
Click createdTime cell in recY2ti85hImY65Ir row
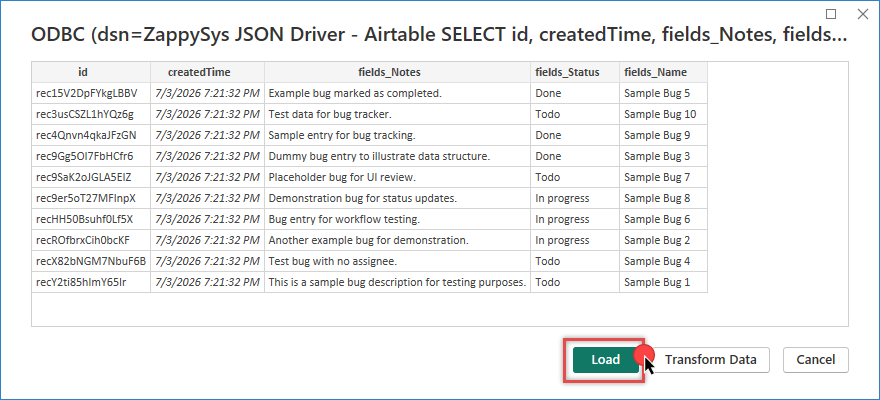tap(208, 282)
